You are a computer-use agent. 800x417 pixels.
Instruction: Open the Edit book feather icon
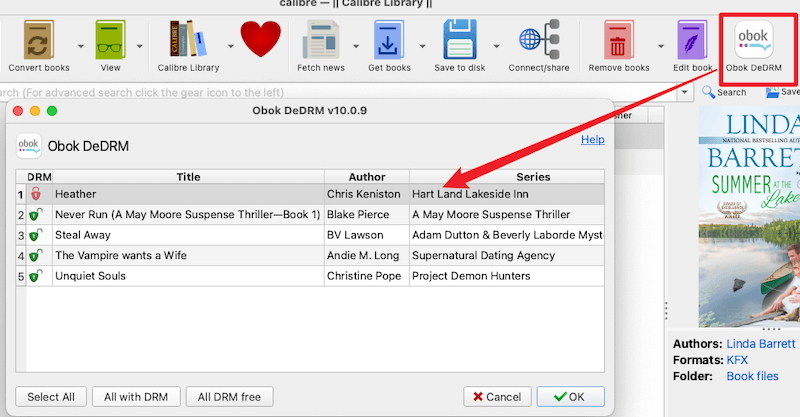(x=692, y=40)
